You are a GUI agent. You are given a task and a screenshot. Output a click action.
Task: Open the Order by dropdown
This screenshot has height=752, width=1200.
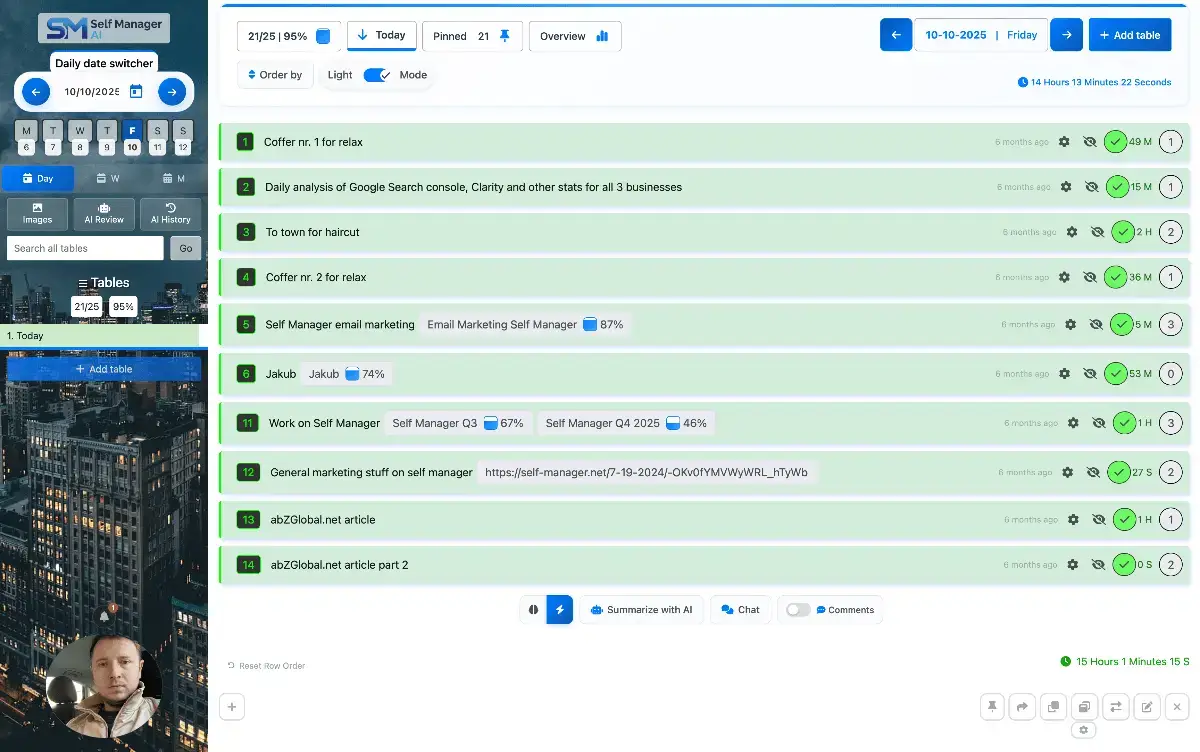(x=275, y=74)
